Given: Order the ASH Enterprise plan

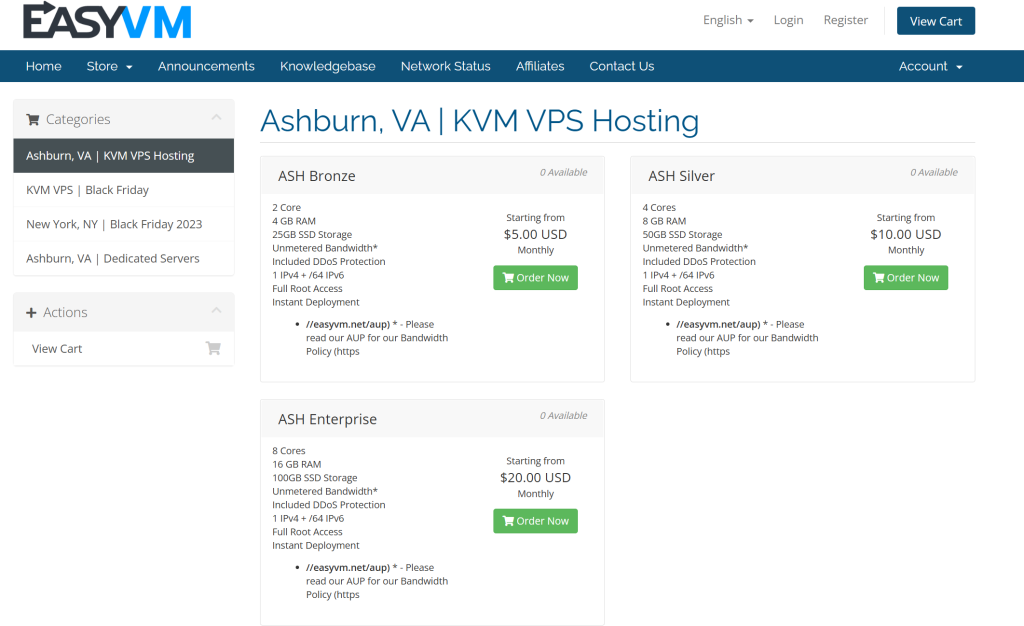Looking at the screenshot, I should (x=536, y=521).
